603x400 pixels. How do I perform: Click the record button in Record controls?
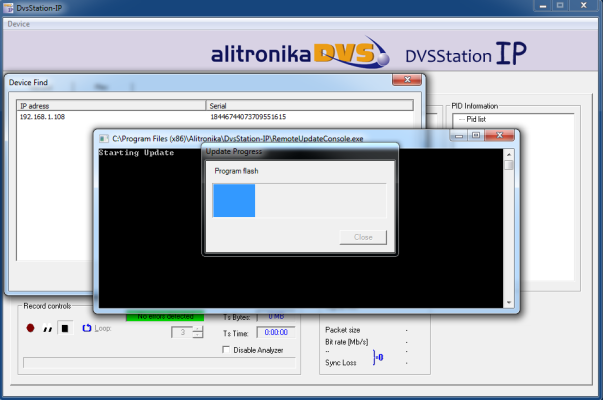(32, 327)
